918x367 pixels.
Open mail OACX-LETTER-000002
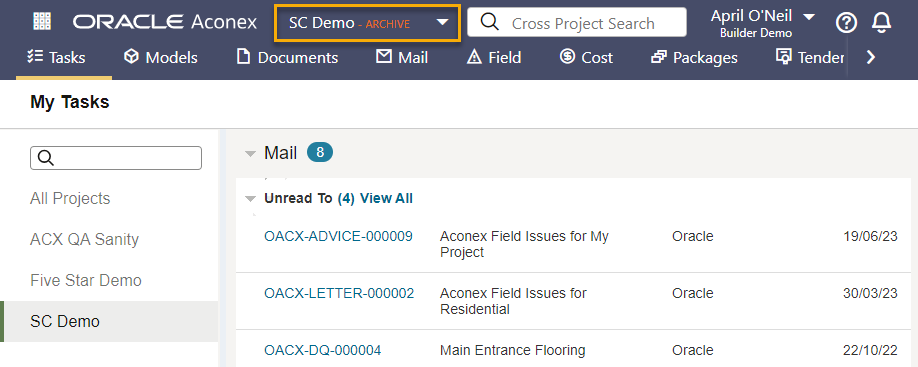pyautogui.click(x=339, y=293)
